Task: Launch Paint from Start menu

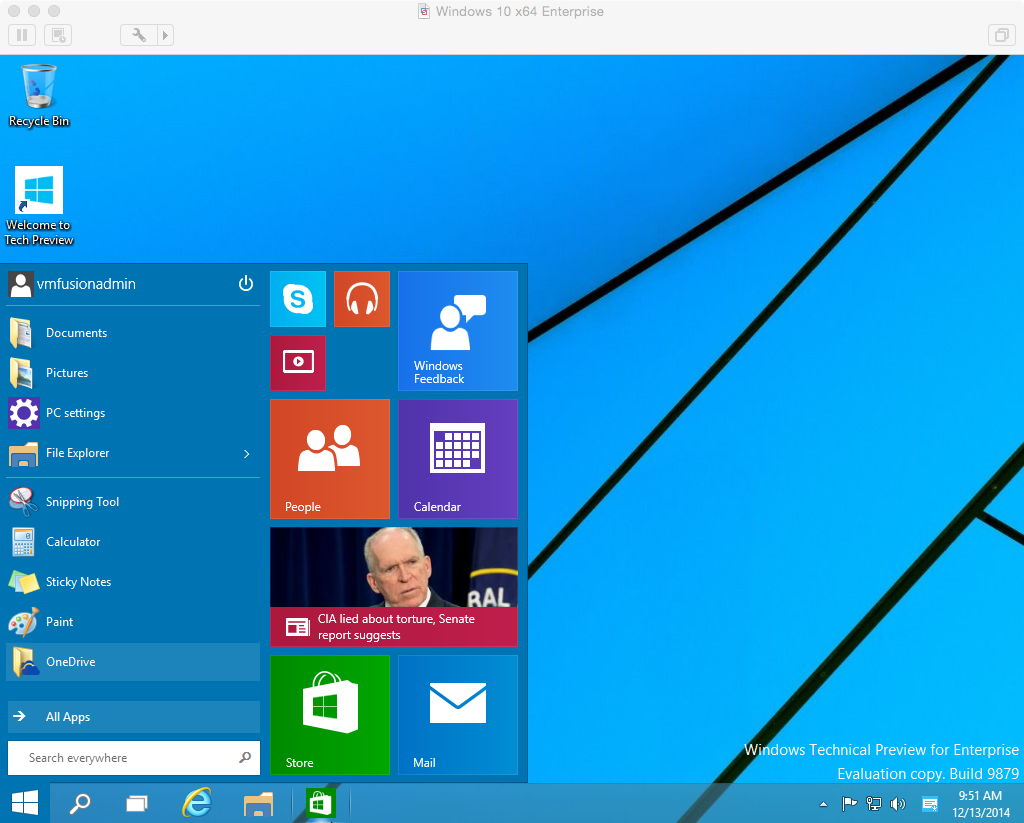Action: coord(133,622)
